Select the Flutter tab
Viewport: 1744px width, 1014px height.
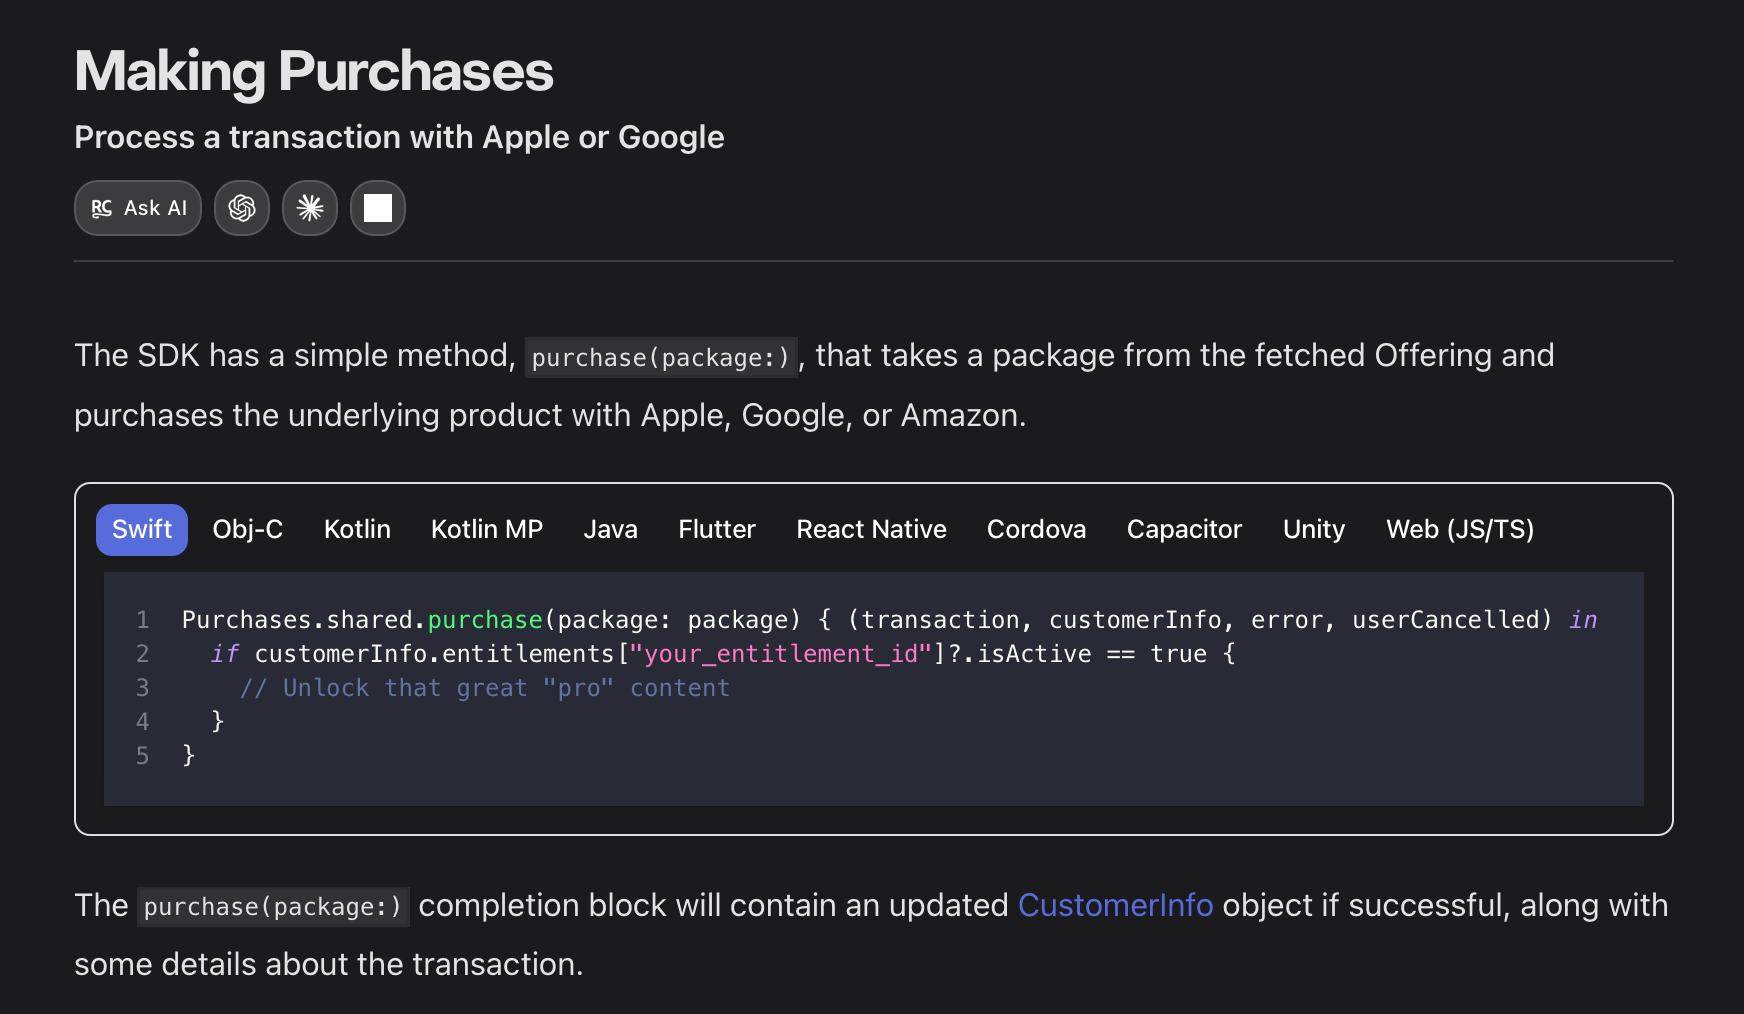(716, 529)
